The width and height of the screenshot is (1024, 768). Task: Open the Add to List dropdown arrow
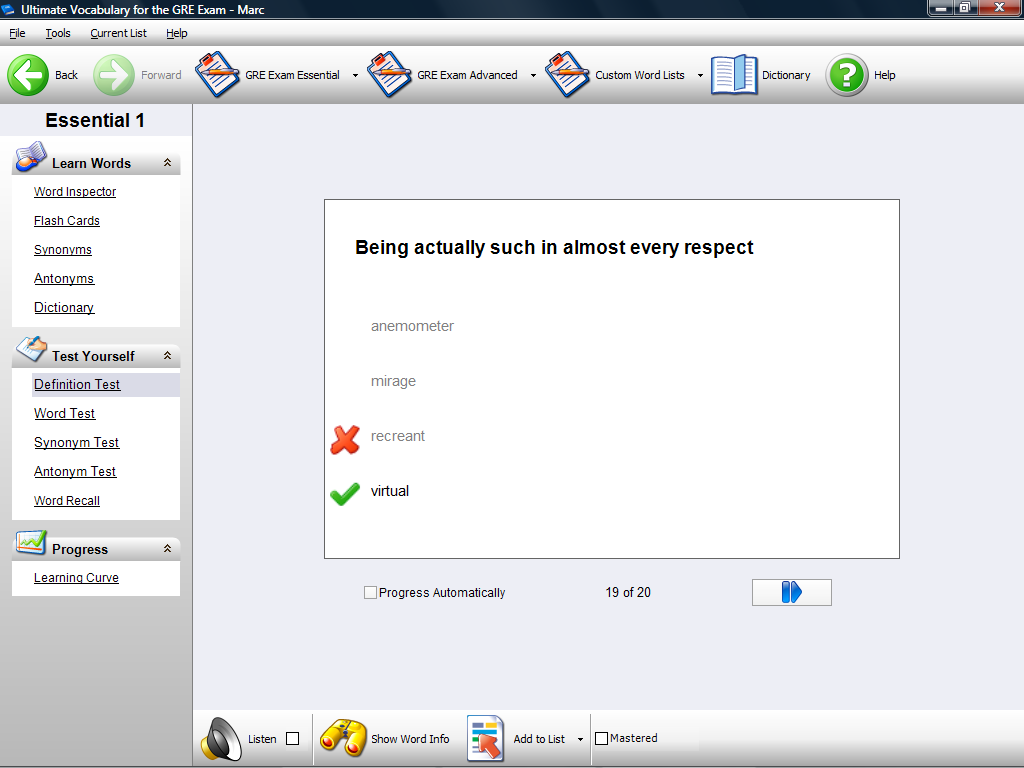[580, 739]
